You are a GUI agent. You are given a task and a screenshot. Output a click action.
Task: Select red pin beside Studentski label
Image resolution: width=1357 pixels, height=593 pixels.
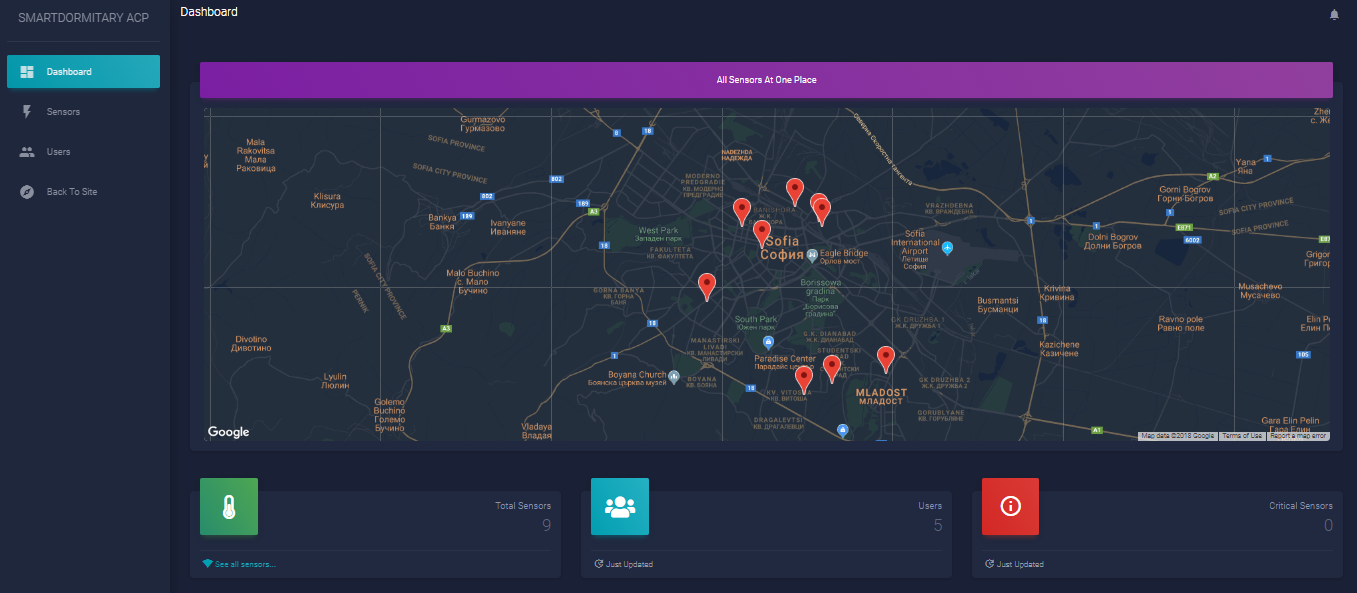click(831, 368)
